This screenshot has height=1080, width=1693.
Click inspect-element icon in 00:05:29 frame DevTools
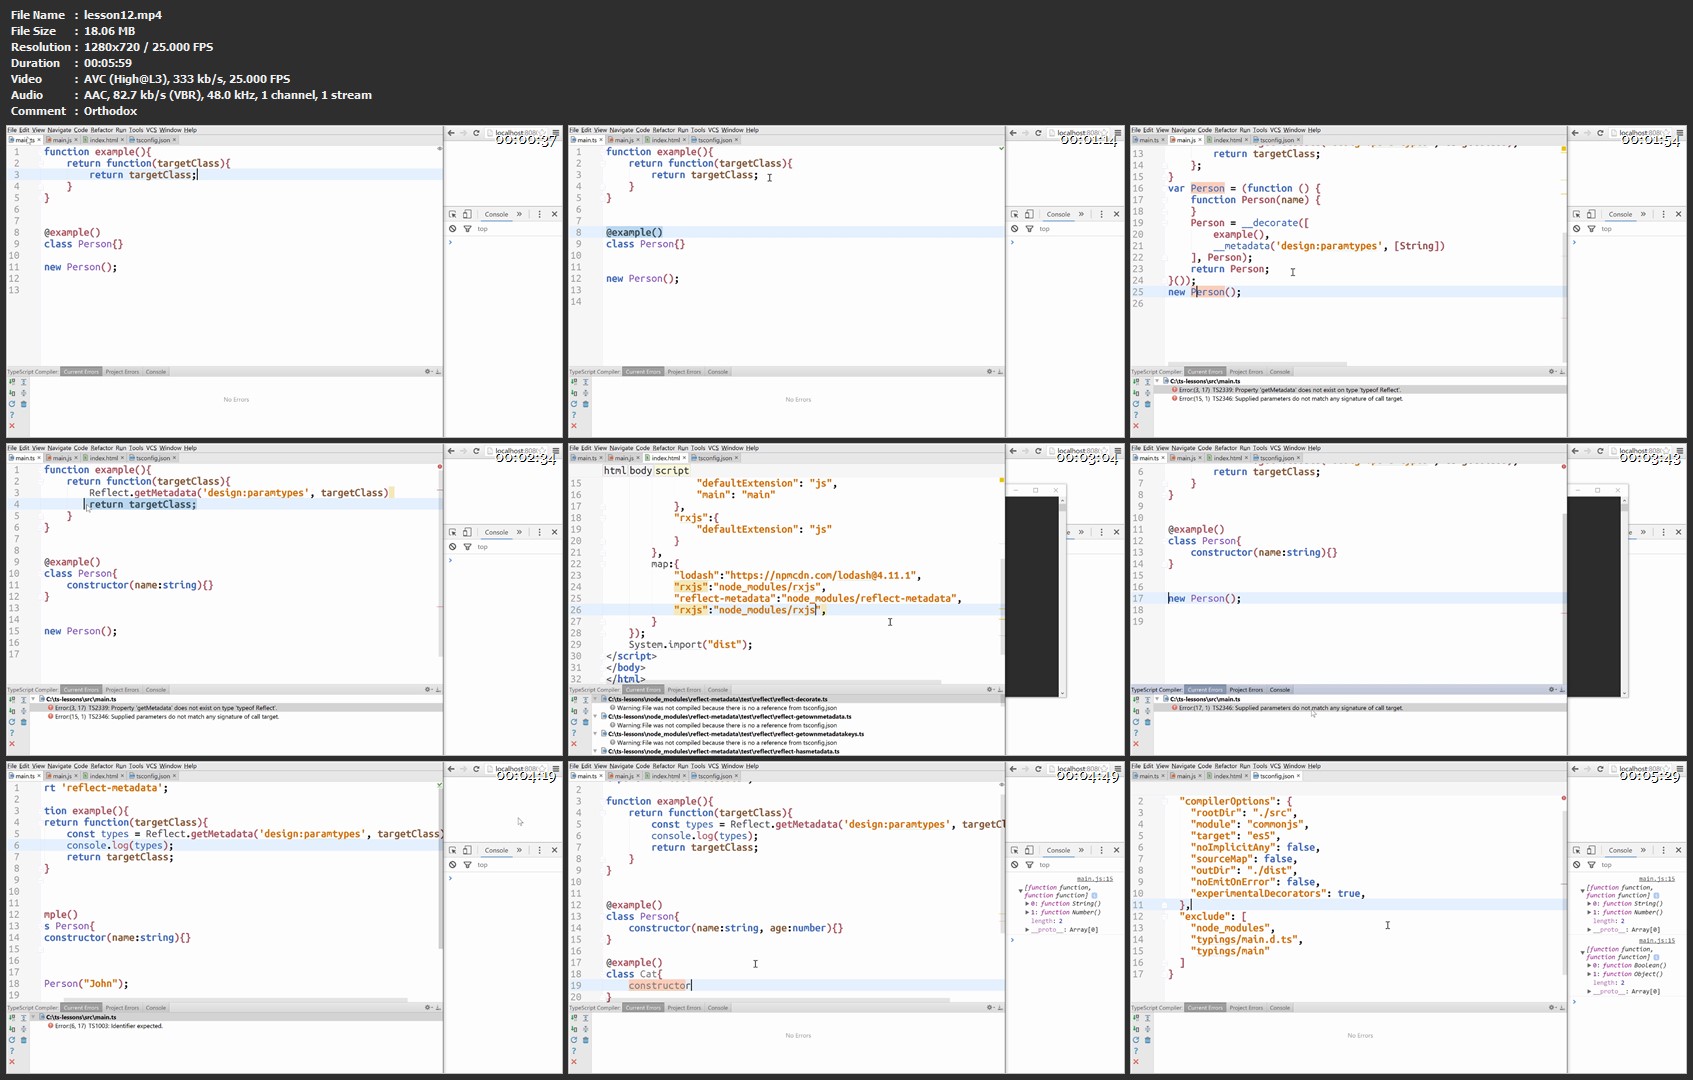point(1577,850)
